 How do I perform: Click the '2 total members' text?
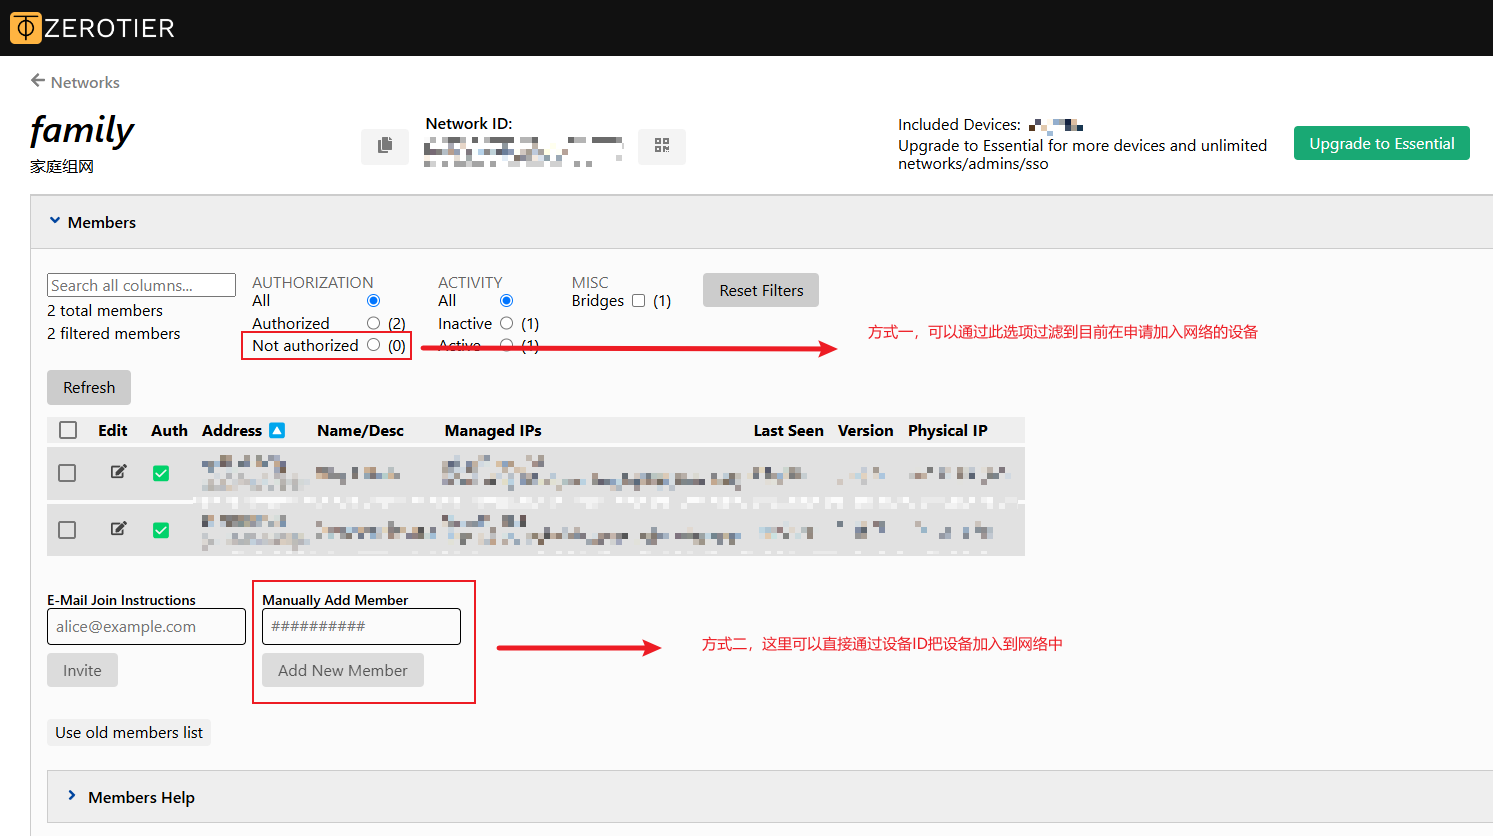tap(105, 310)
